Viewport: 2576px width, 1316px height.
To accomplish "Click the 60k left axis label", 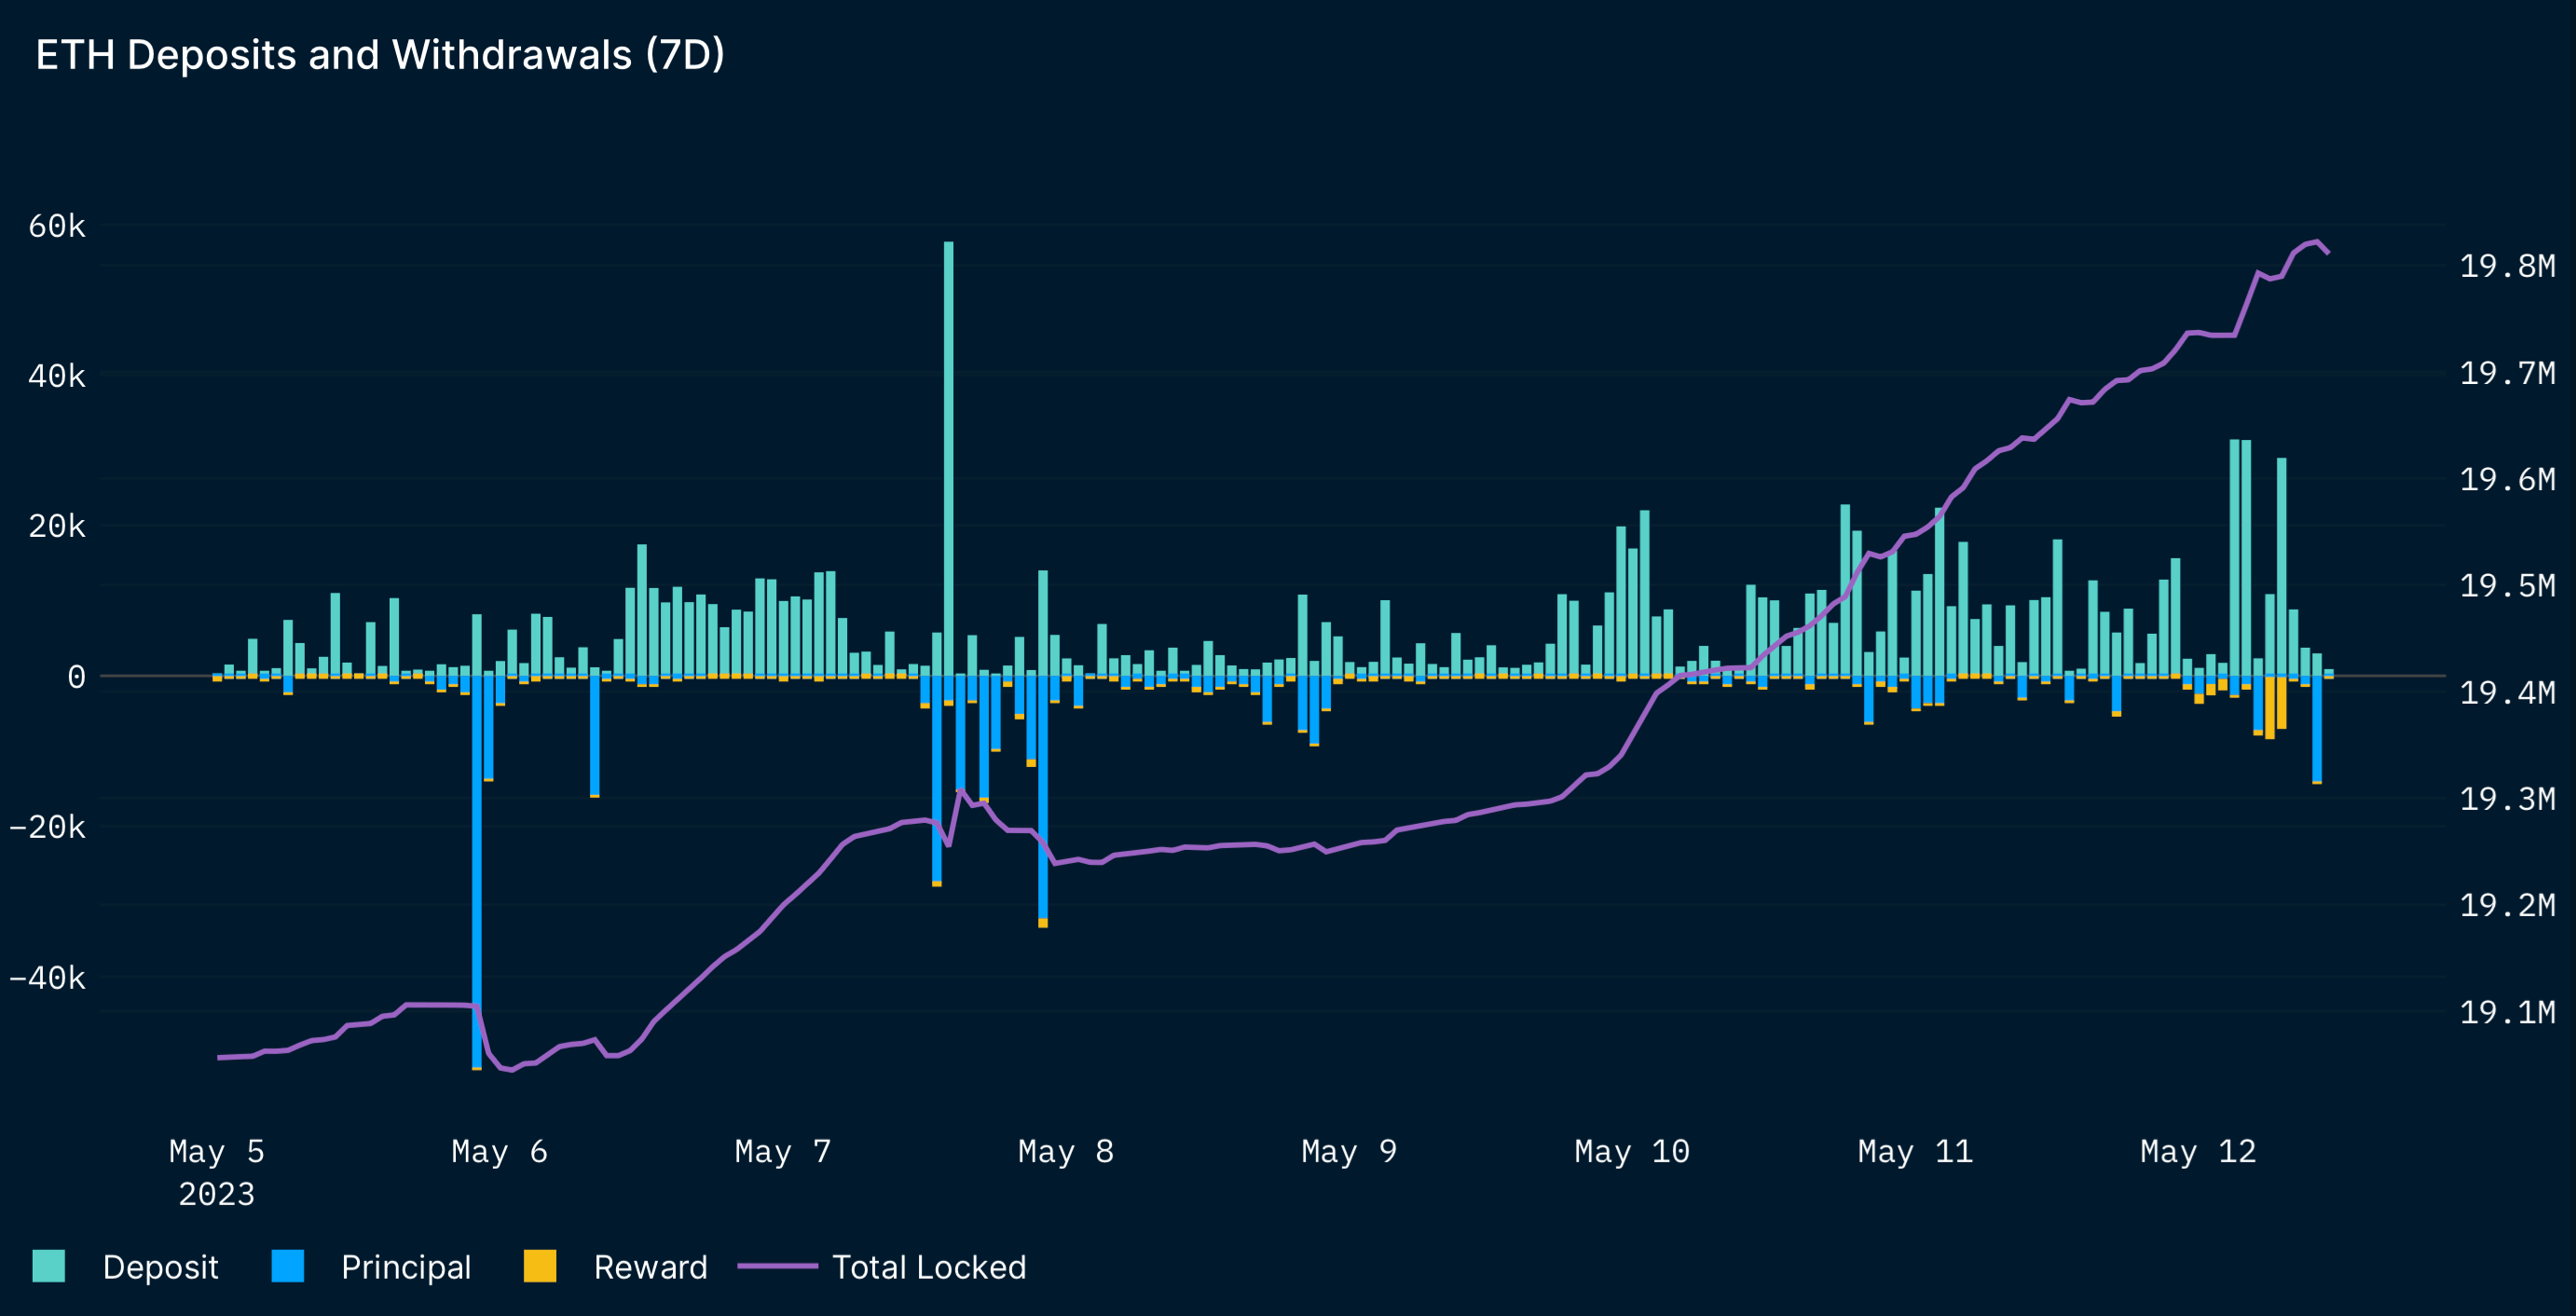I will [x=56, y=226].
